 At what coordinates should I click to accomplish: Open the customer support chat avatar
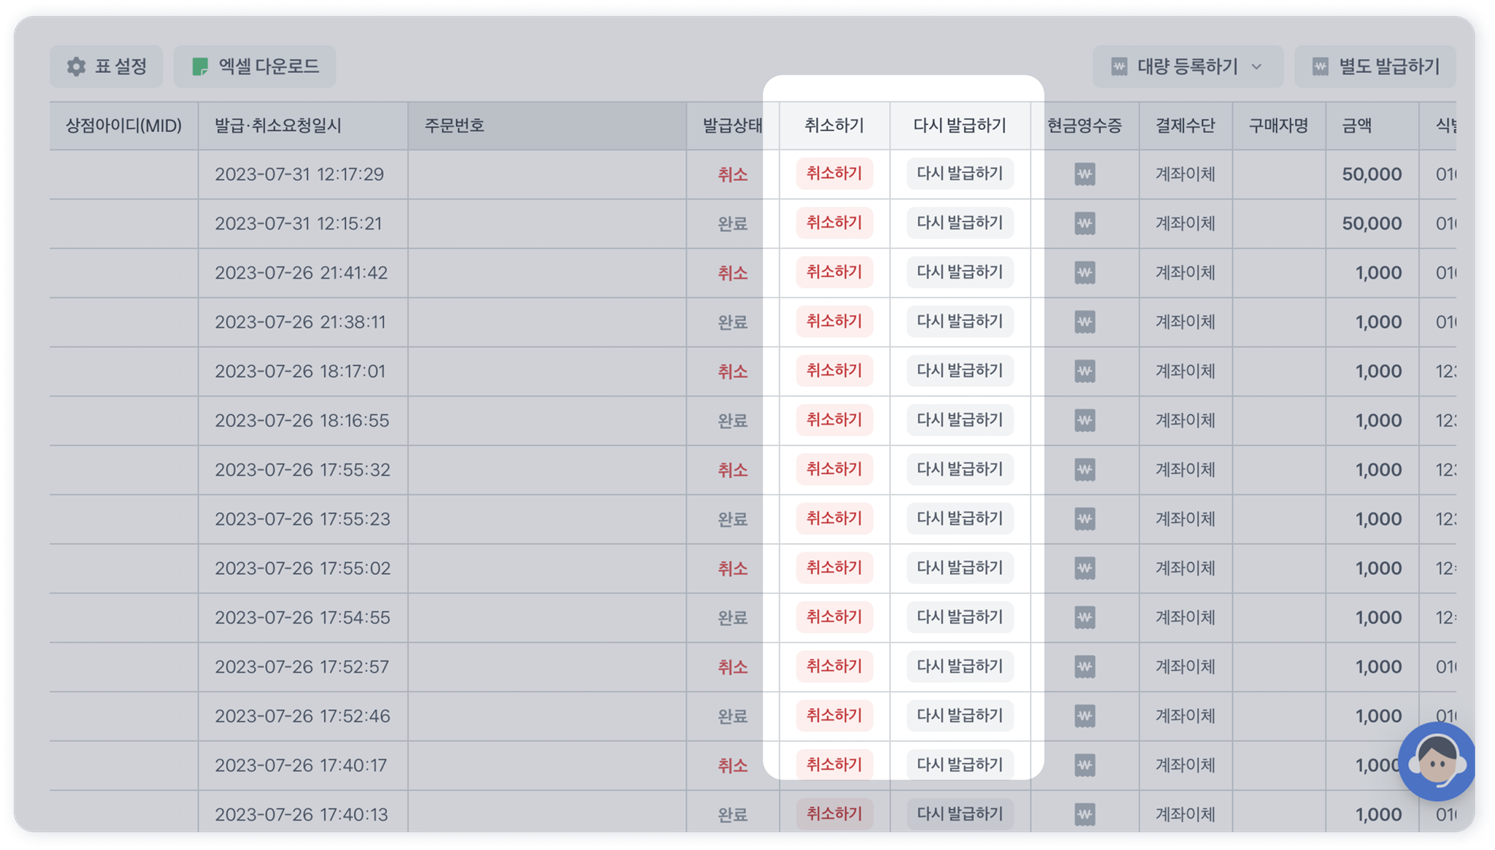point(1436,763)
